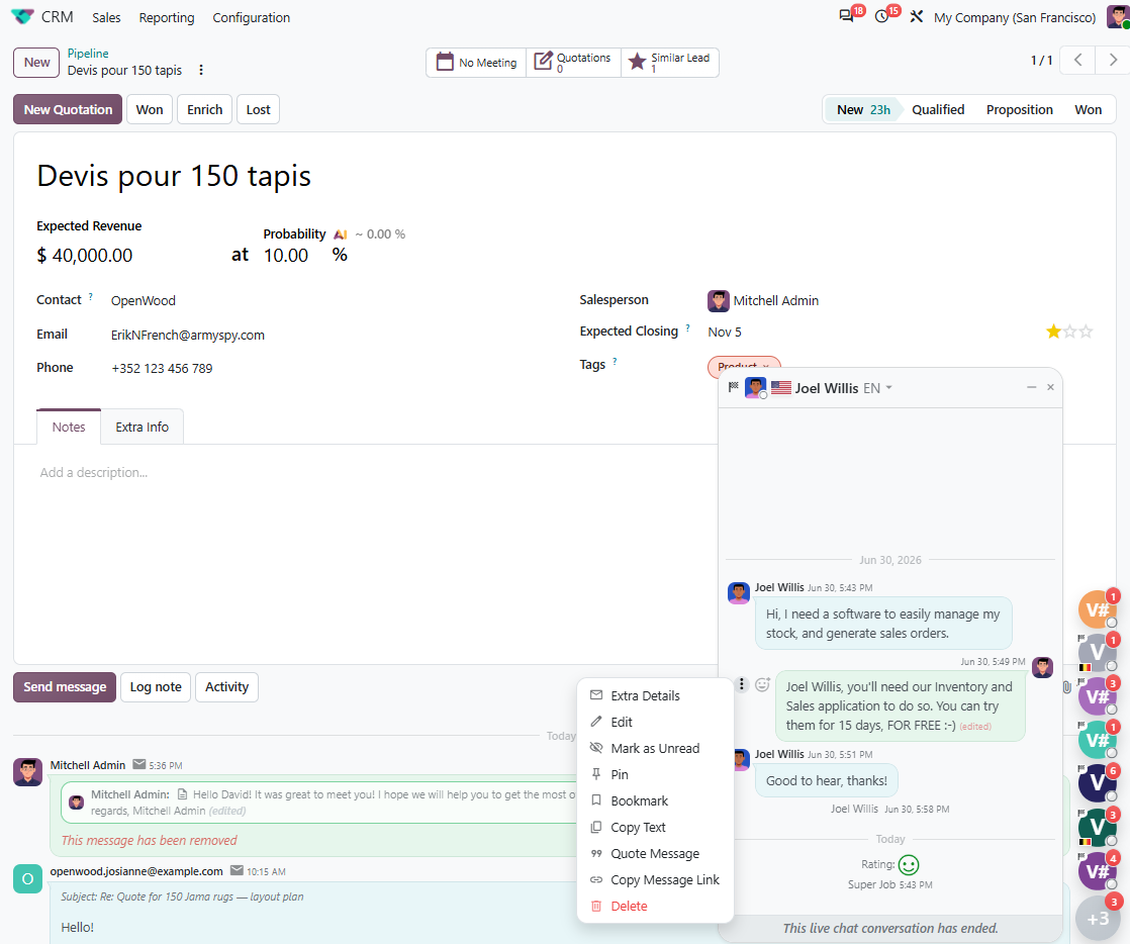
Task: Choose Quote Message option
Action: 655,853
